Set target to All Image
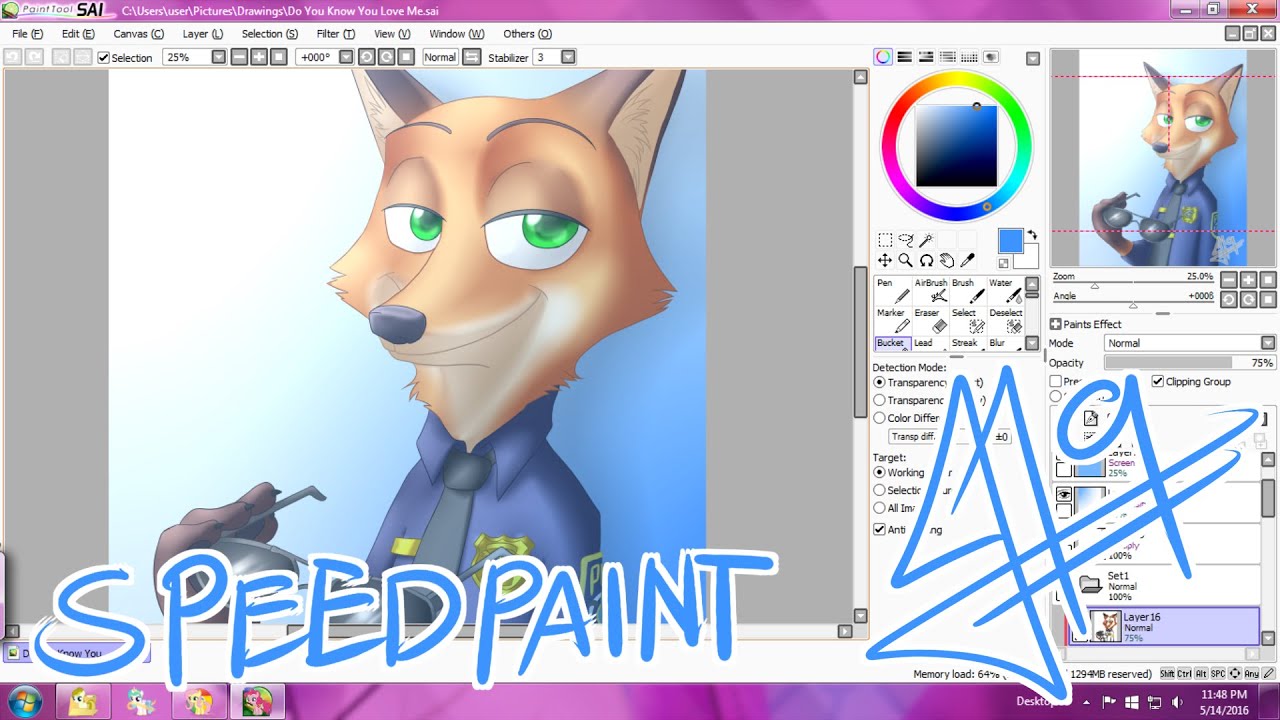Image resolution: width=1280 pixels, height=720 pixels. coord(880,508)
